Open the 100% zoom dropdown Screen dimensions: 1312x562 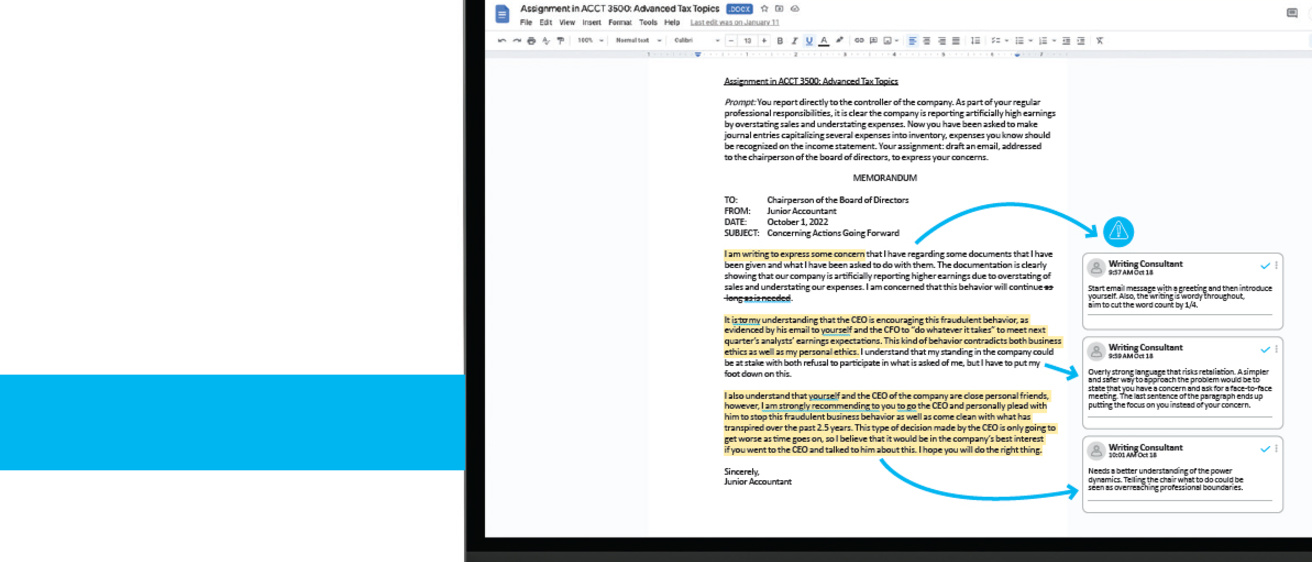click(x=590, y=40)
